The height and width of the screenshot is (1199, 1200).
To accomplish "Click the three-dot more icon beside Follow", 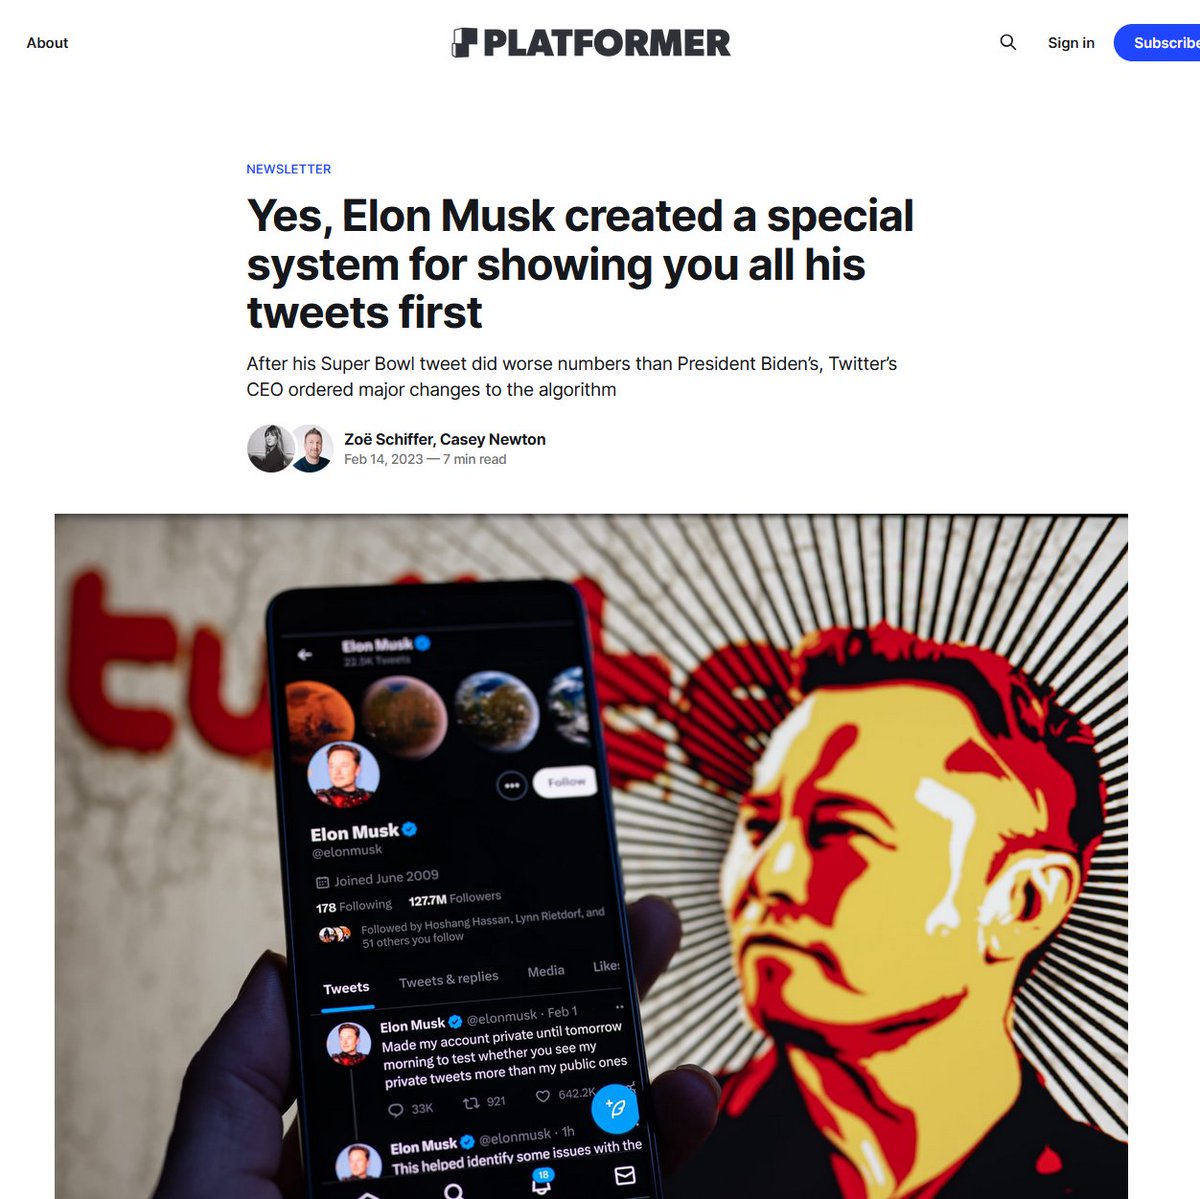I will 512,786.
